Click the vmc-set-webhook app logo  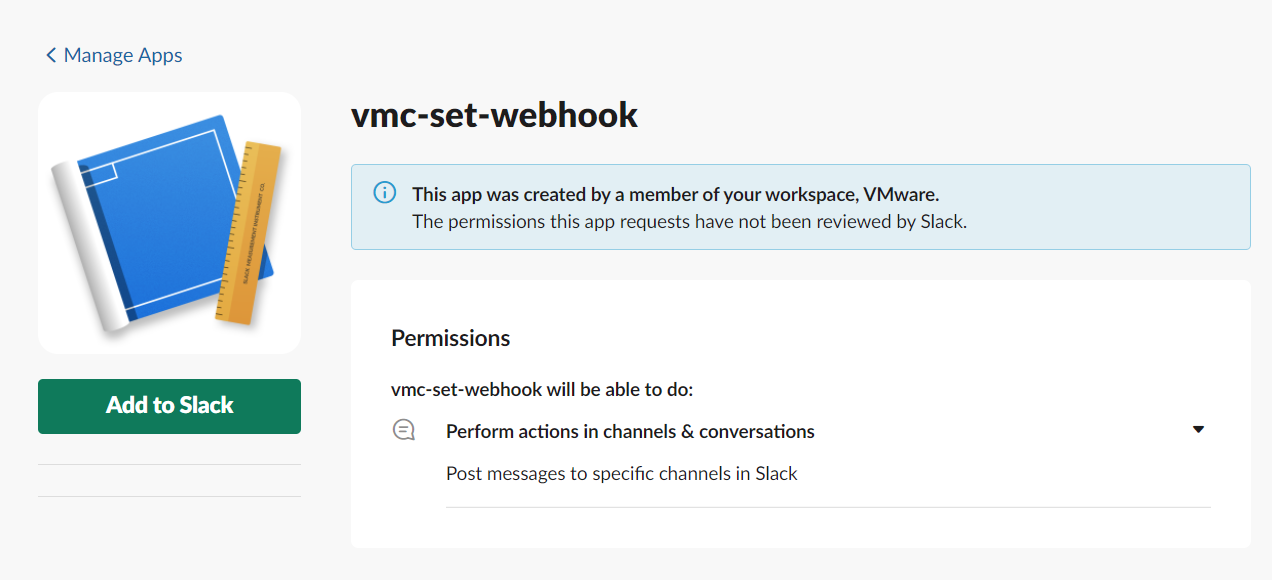point(169,221)
